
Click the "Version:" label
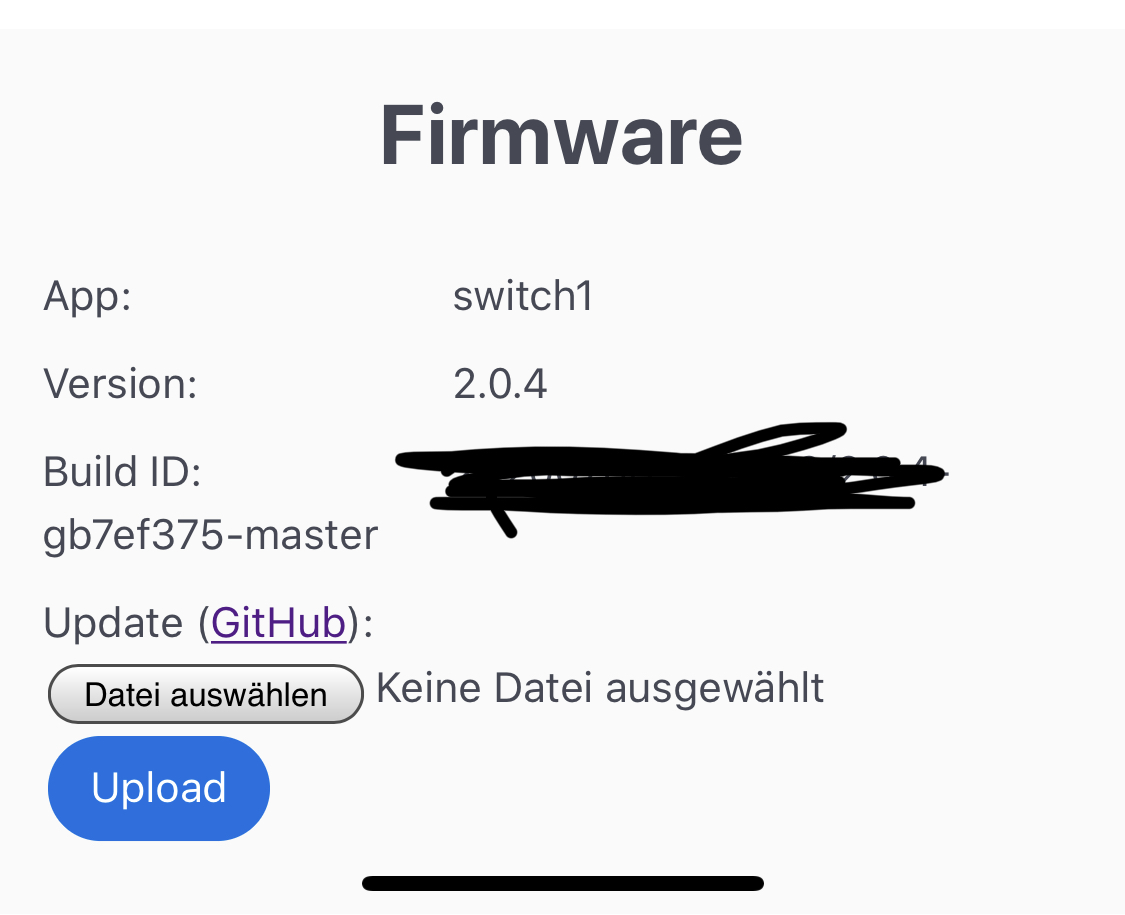tap(120, 384)
